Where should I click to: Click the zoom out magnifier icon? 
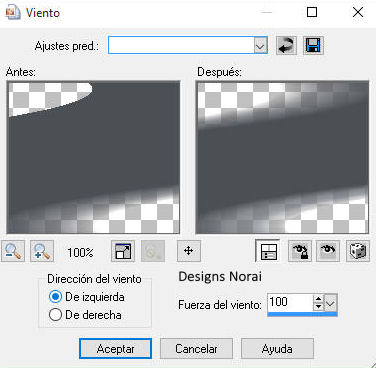(13, 251)
